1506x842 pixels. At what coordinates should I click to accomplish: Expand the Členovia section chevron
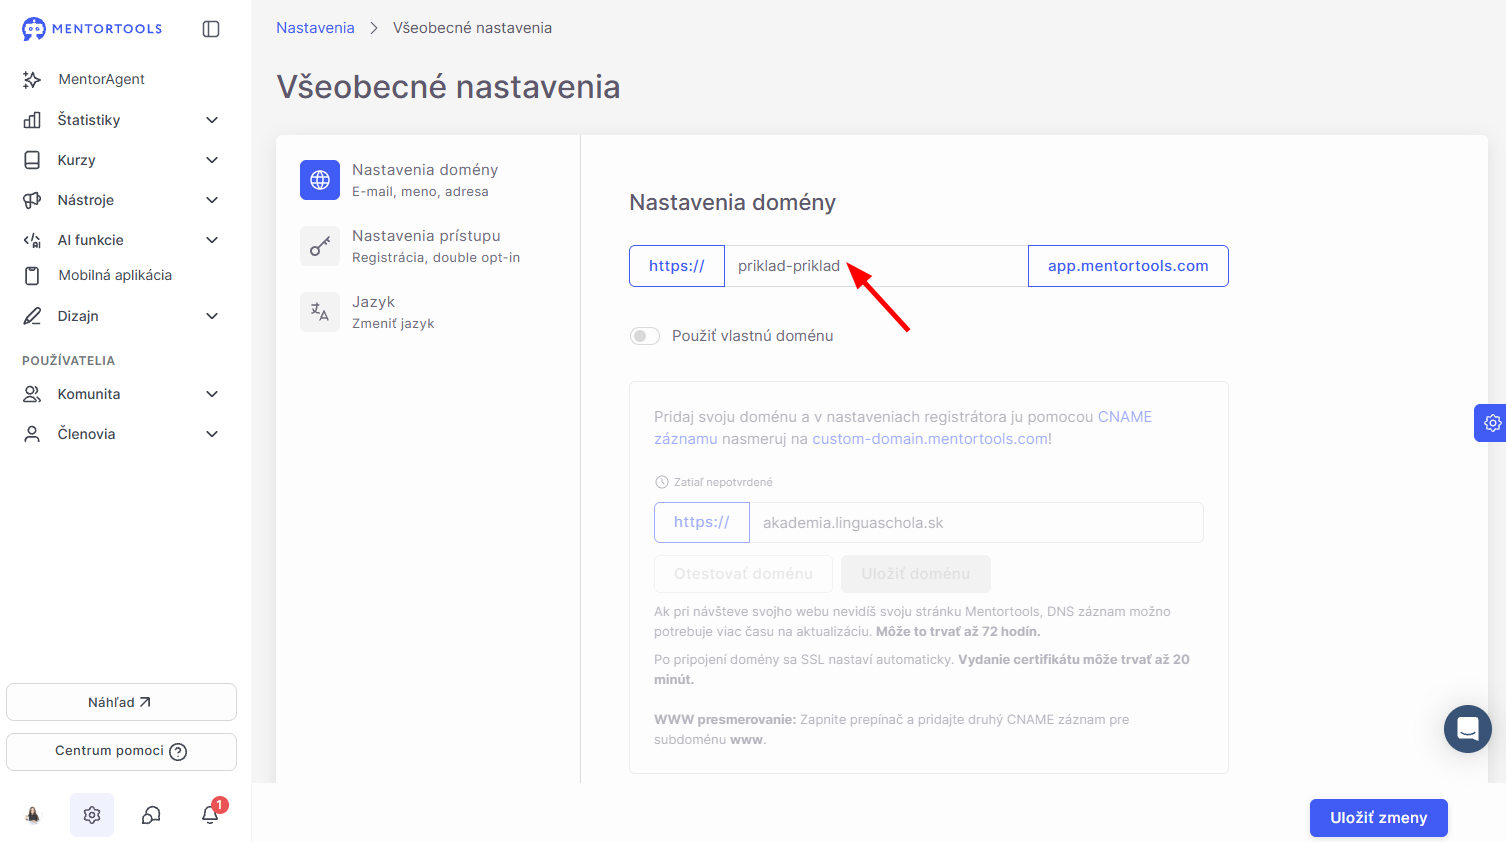click(x=212, y=434)
